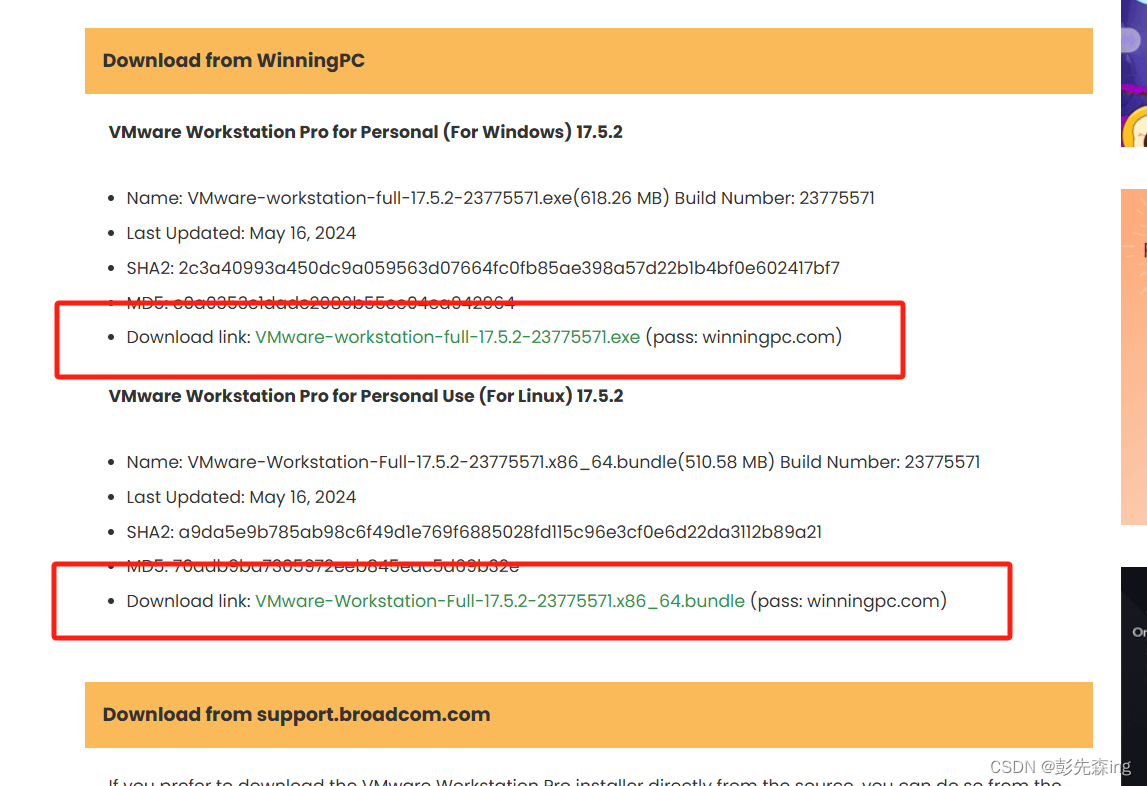
Task: Select the Windows 17.5.2 edition heading
Action: (x=365, y=131)
